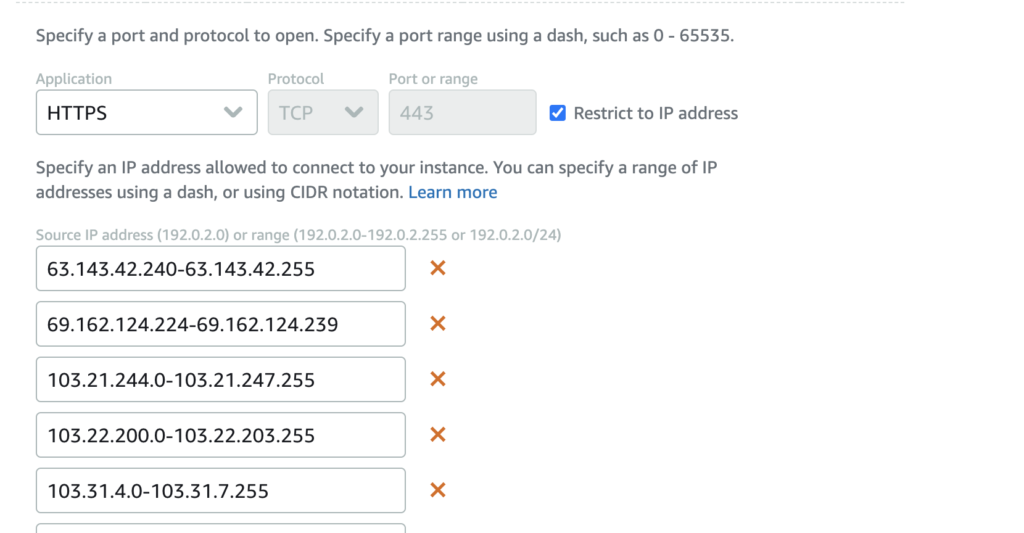Click the chevron arrow in the TCP dropdown
1024x533 pixels.
pos(354,112)
